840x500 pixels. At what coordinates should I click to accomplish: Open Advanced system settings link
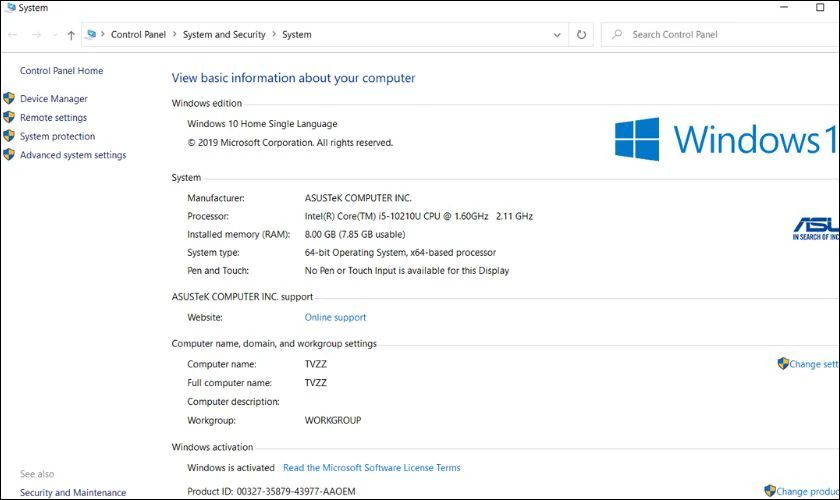[73, 155]
